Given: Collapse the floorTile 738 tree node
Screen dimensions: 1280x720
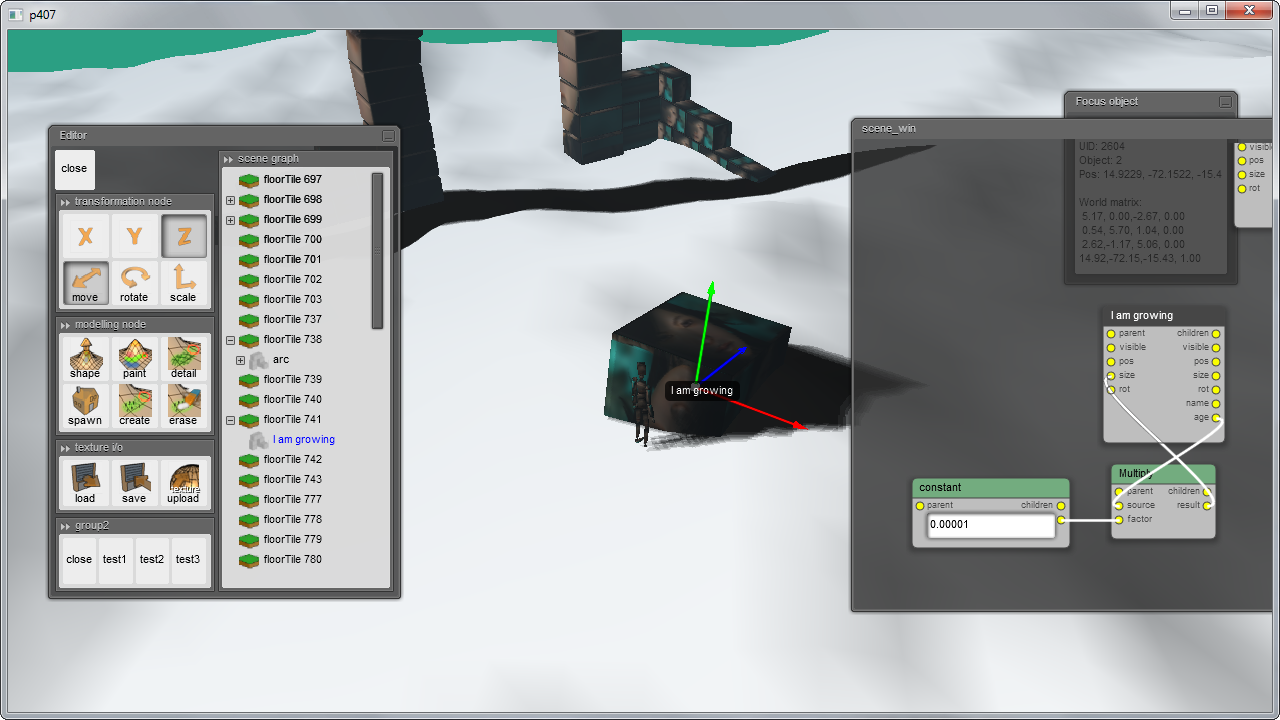Looking at the screenshot, I should point(231,340).
